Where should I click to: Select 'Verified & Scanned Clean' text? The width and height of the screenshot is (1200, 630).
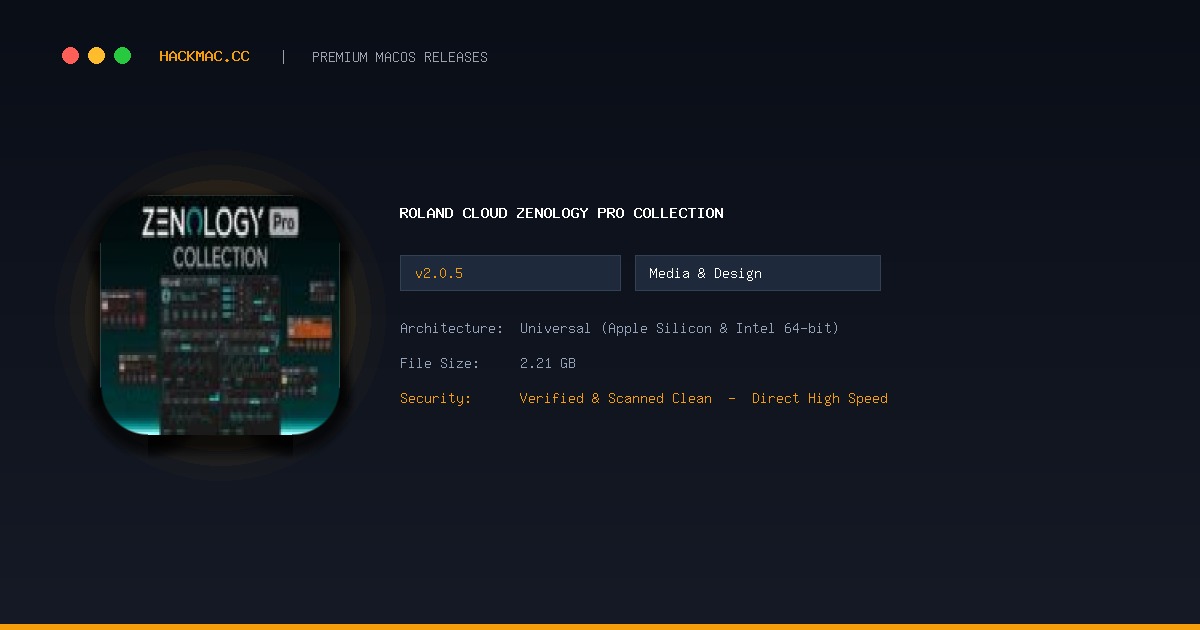(616, 398)
